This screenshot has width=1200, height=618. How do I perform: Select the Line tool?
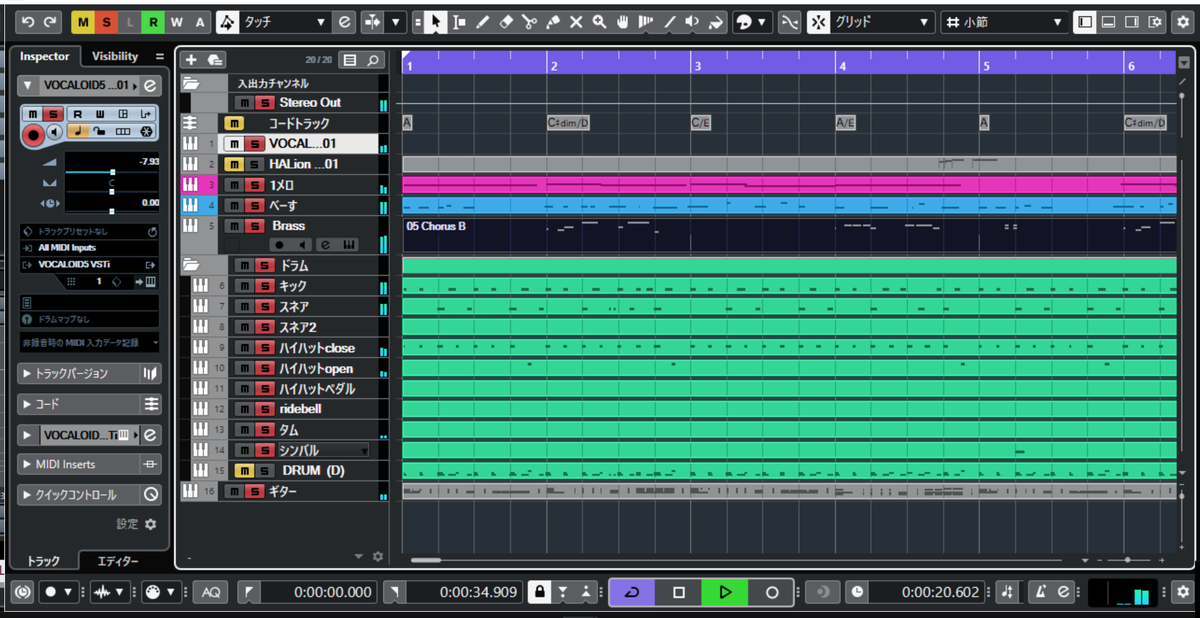[669, 21]
